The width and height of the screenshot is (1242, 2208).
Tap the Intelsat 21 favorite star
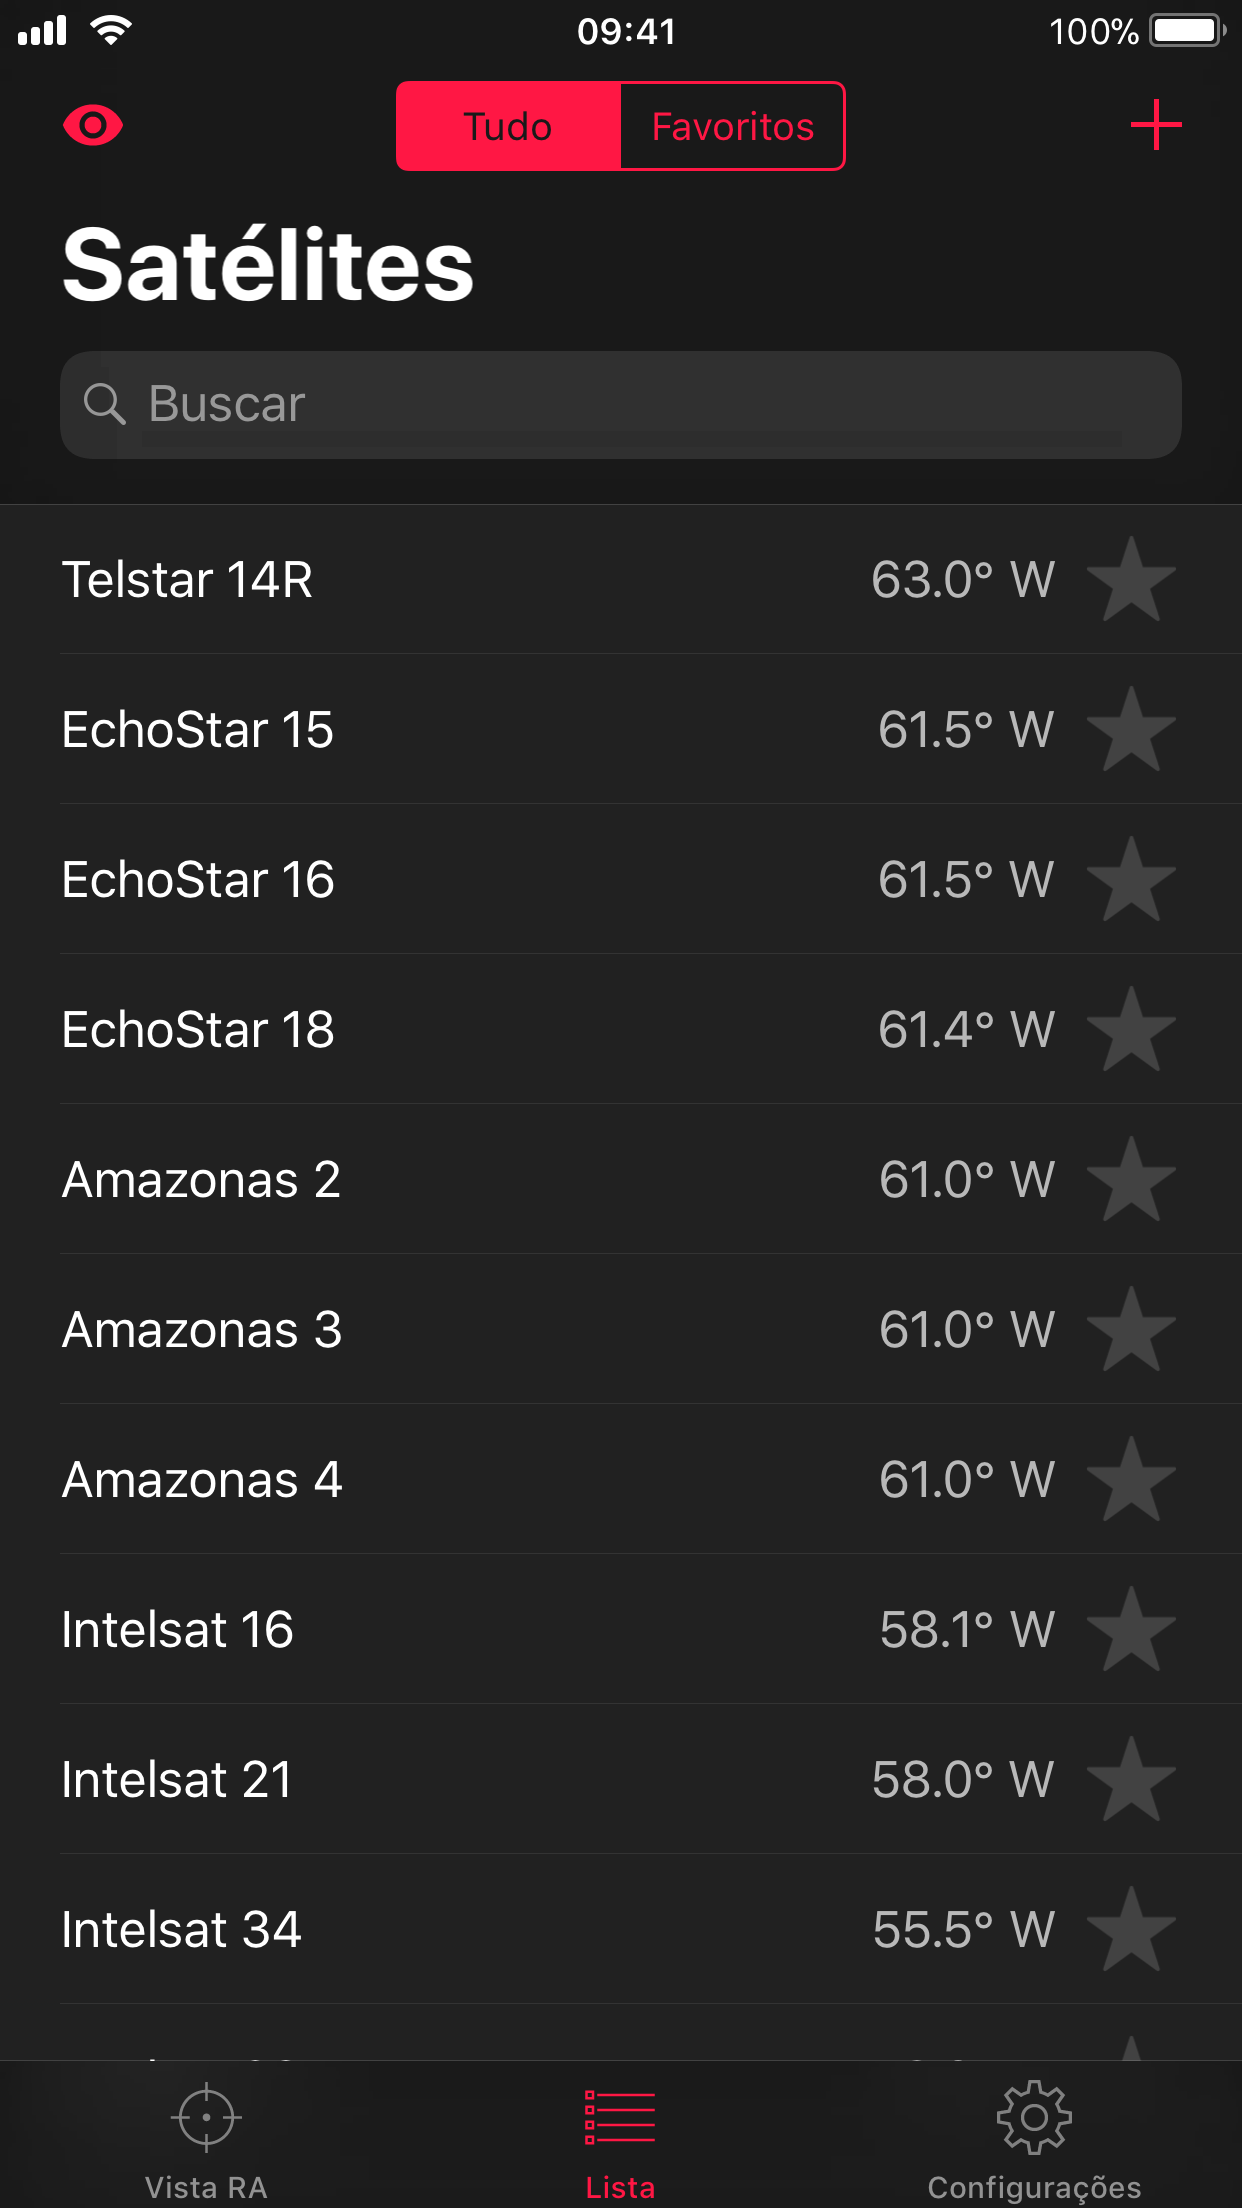pos(1131,1780)
